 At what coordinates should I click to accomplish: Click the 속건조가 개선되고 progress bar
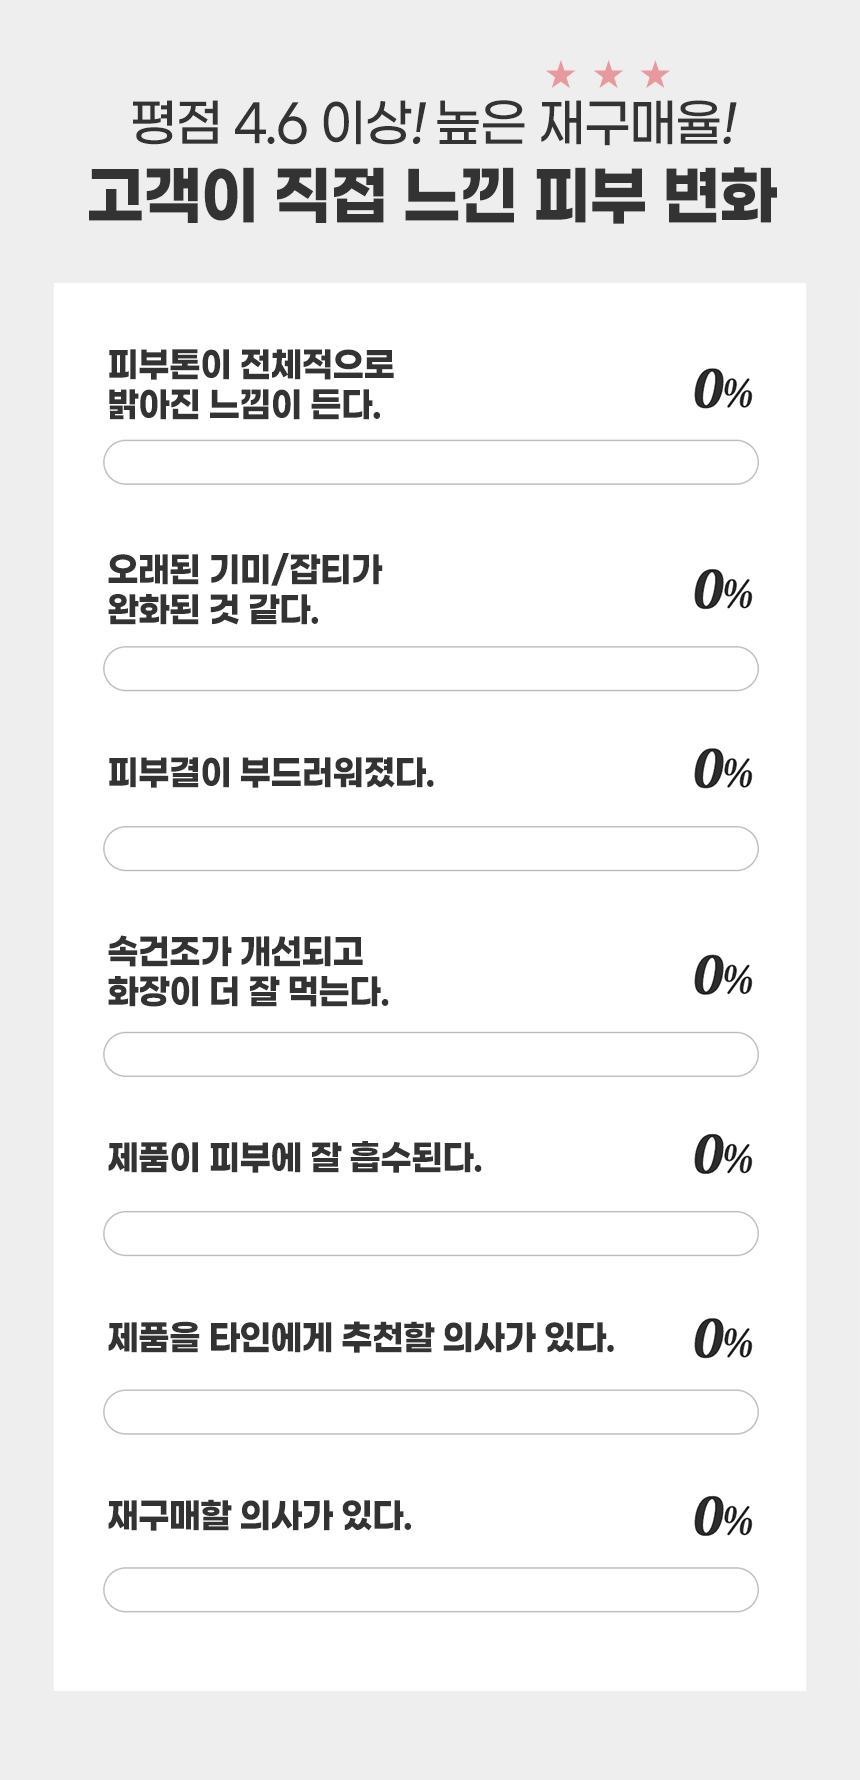click(431, 1054)
